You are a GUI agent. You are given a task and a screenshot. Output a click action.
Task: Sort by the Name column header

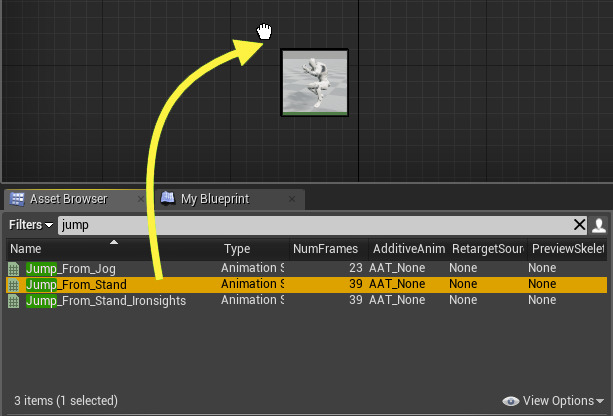pos(113,249)
